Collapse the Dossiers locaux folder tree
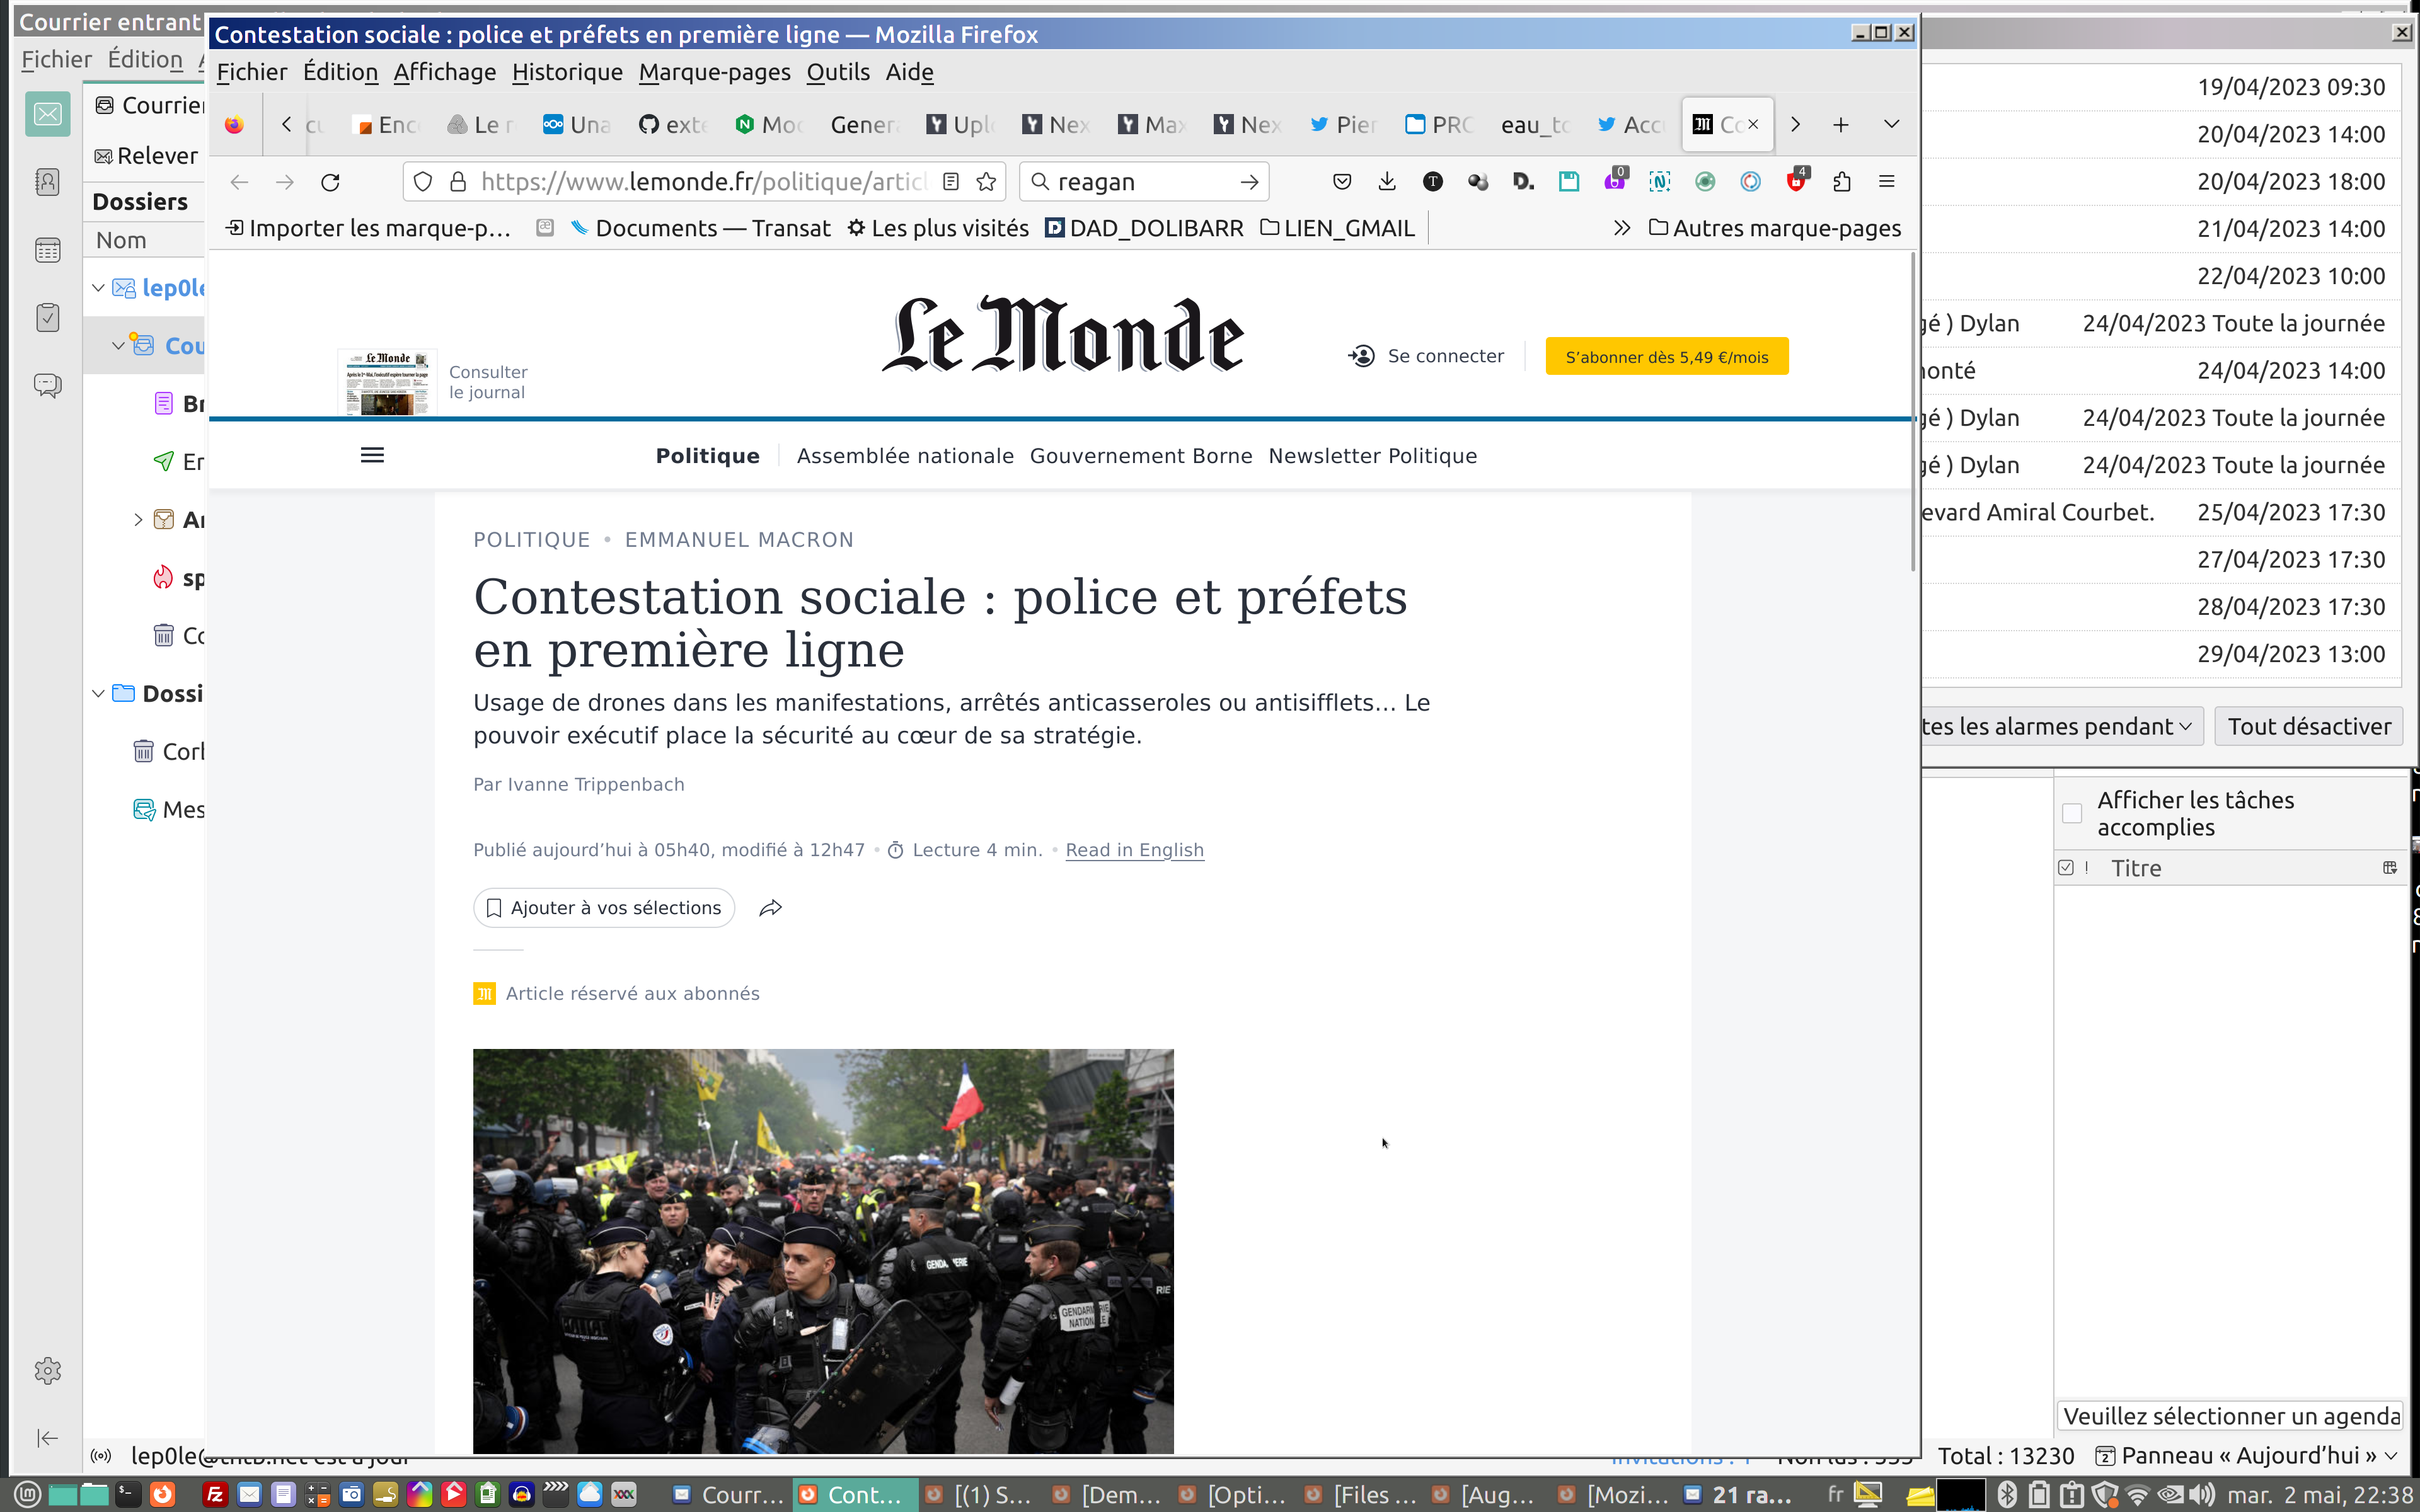Viewport: 2420px width, 1512px height. click(98, 694)
